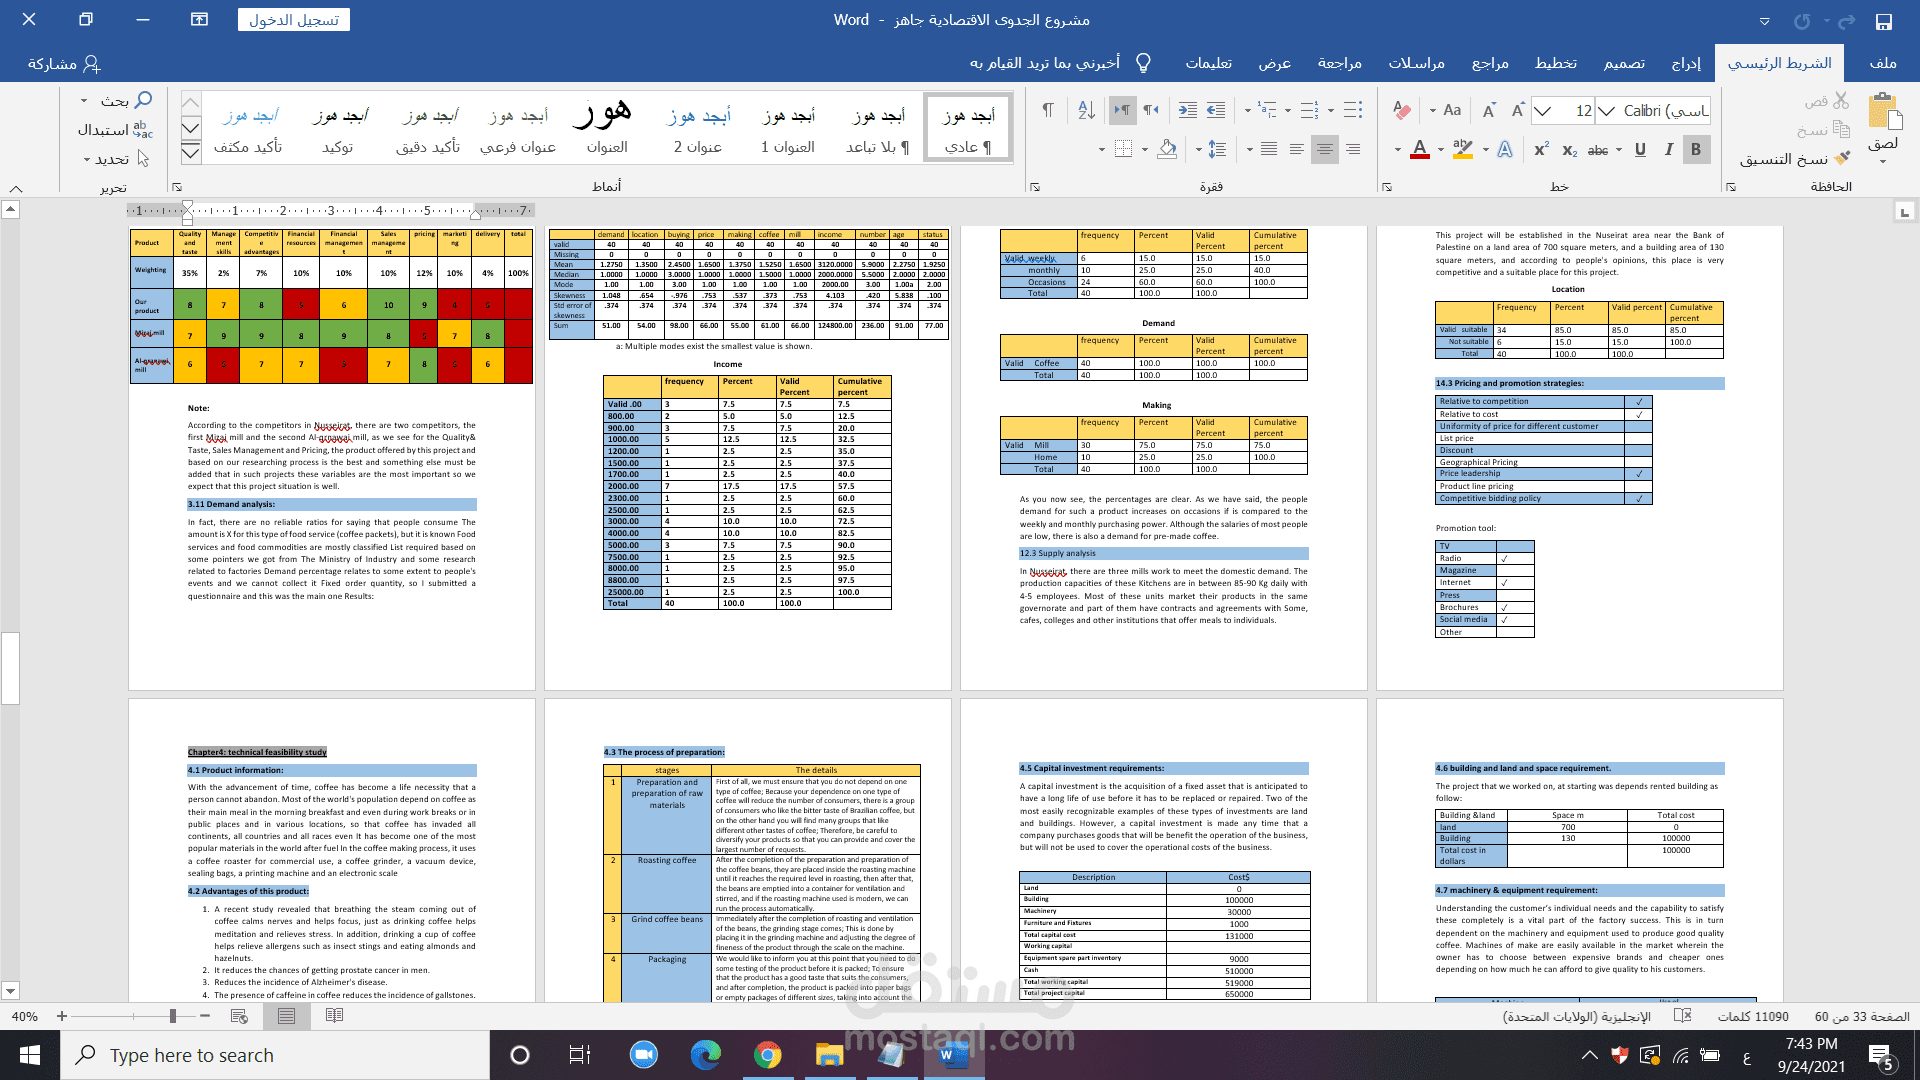Open the تصميم ribbon tab
The height and width of the screenshot is (1080, 1920).
[x=1624, y=63]
